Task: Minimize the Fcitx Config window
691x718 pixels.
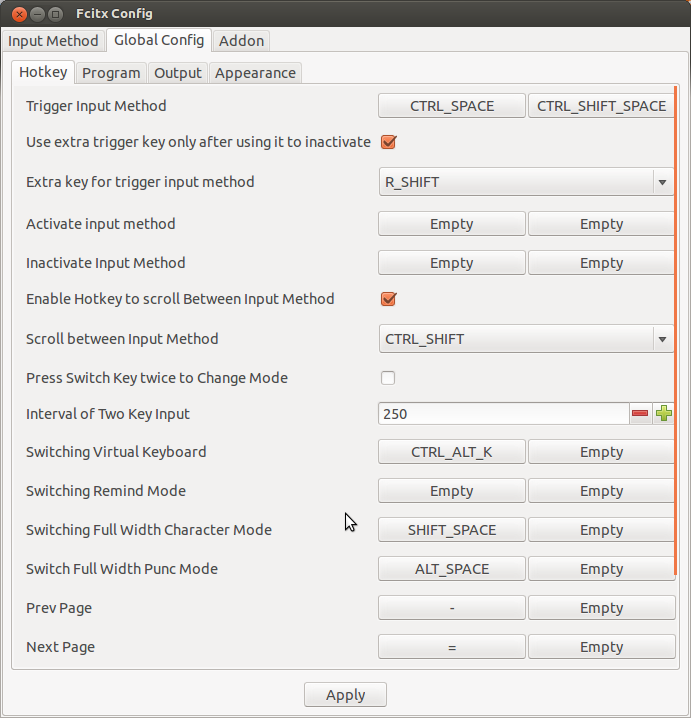Action: [x=37, y=14]
